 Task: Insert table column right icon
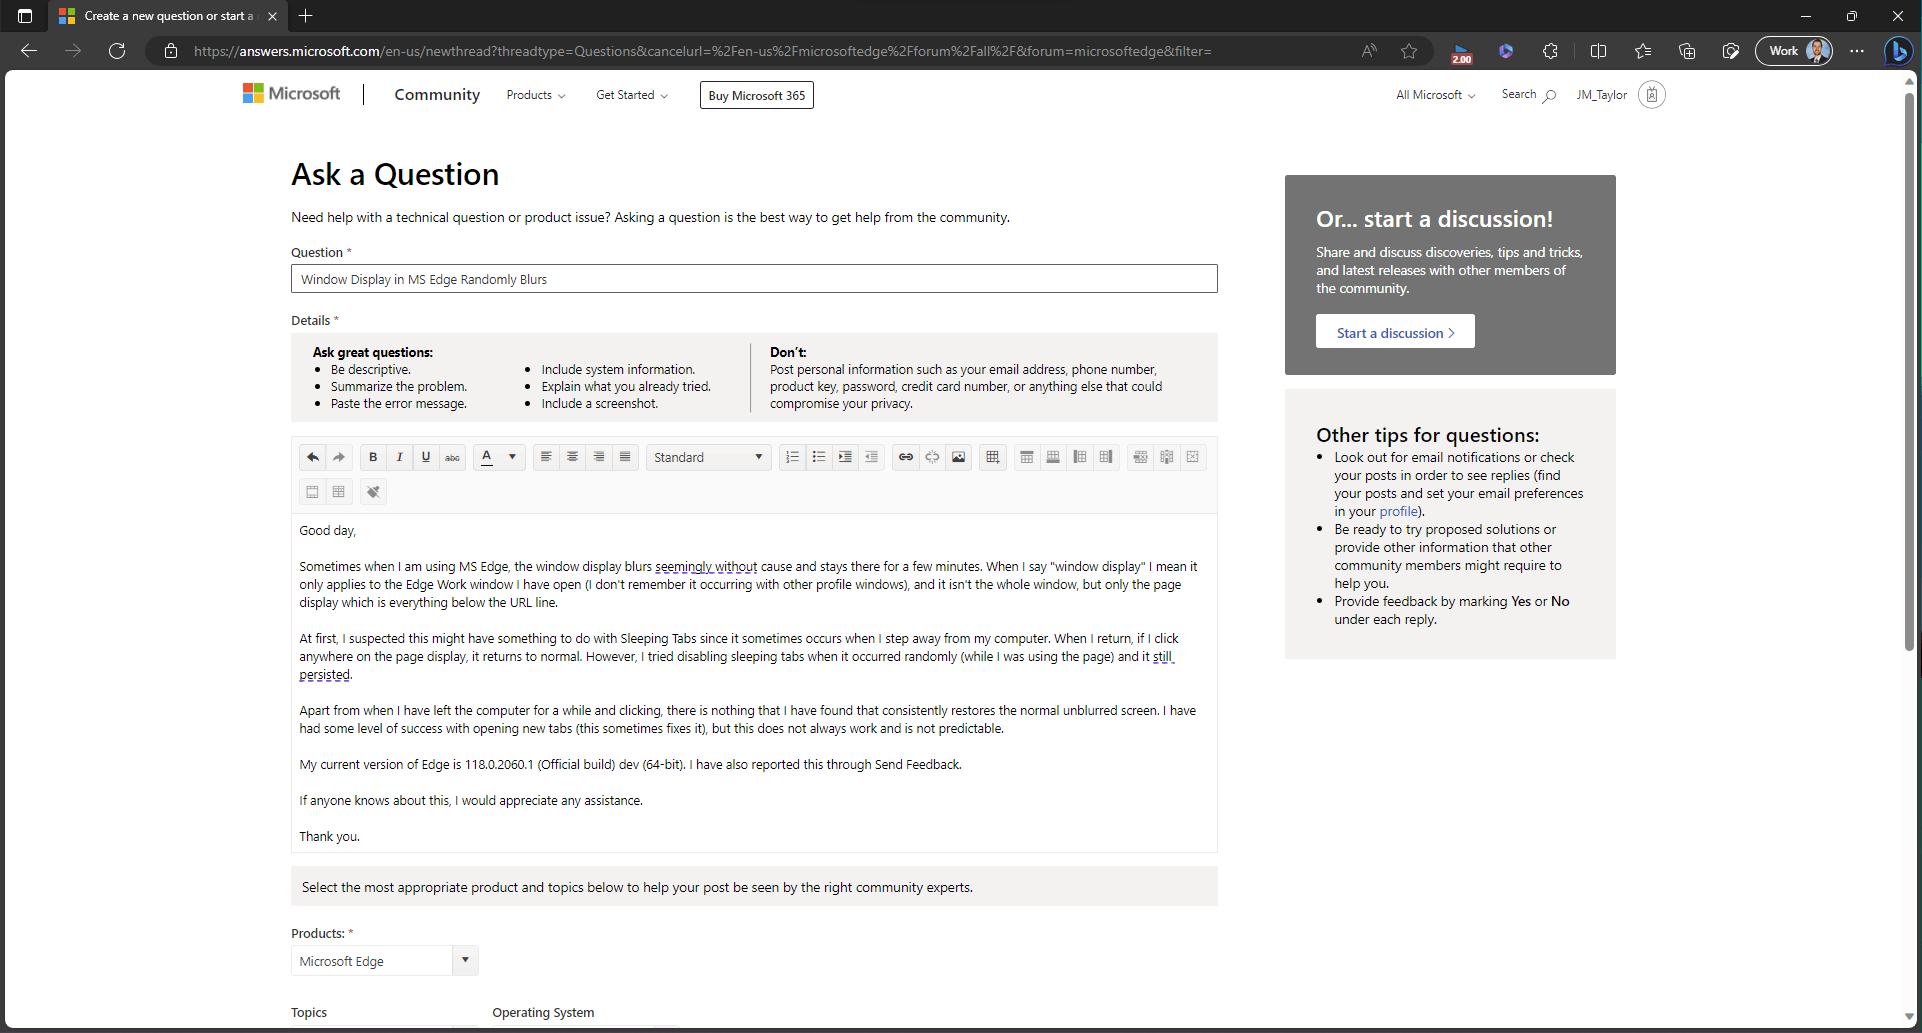point(1106,457)
